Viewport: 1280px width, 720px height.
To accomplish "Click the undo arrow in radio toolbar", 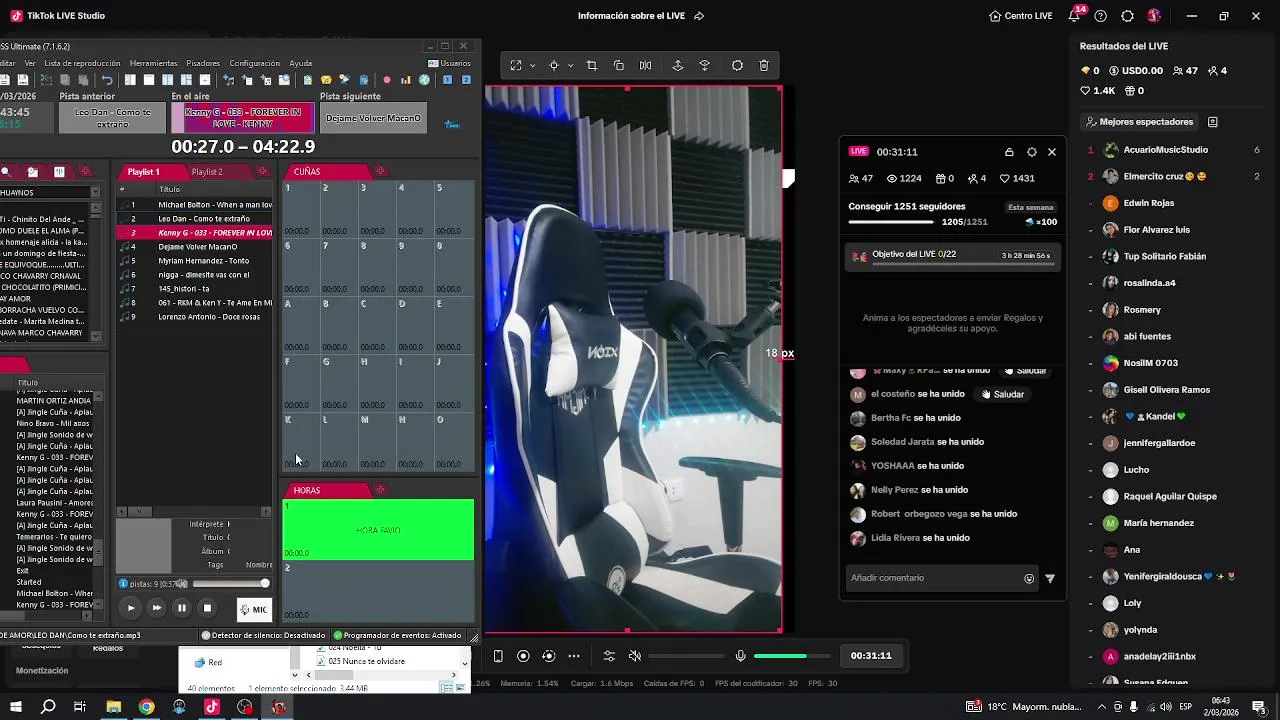I will pos(107,80).
